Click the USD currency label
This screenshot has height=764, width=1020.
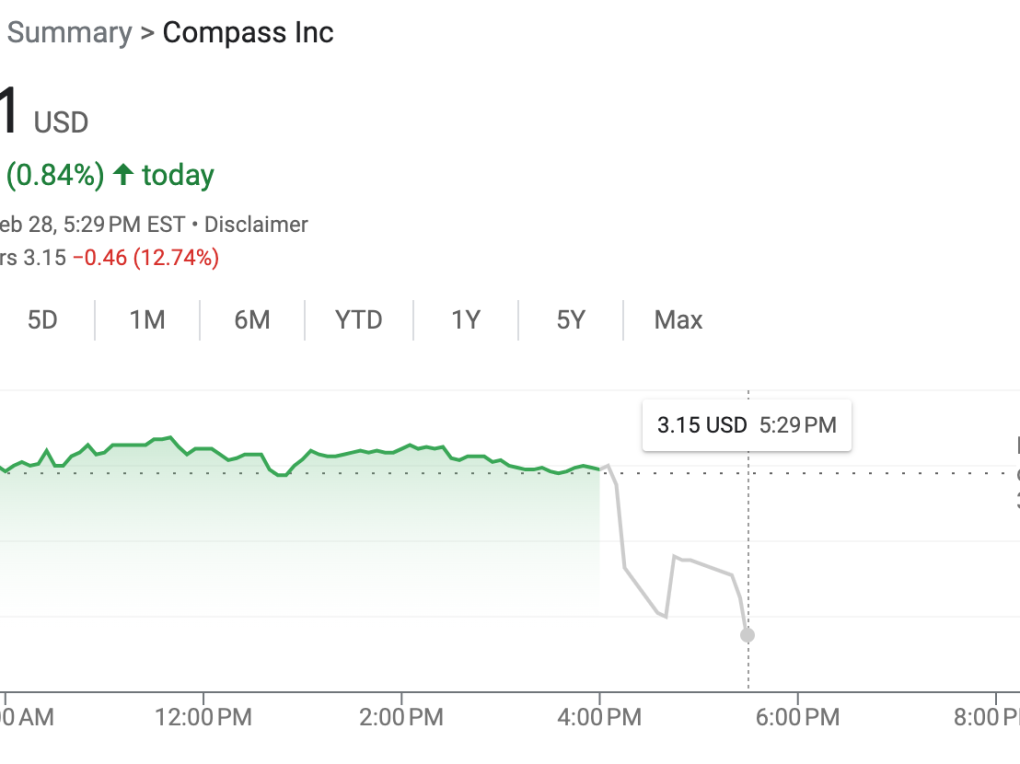[x=61, y=123]
